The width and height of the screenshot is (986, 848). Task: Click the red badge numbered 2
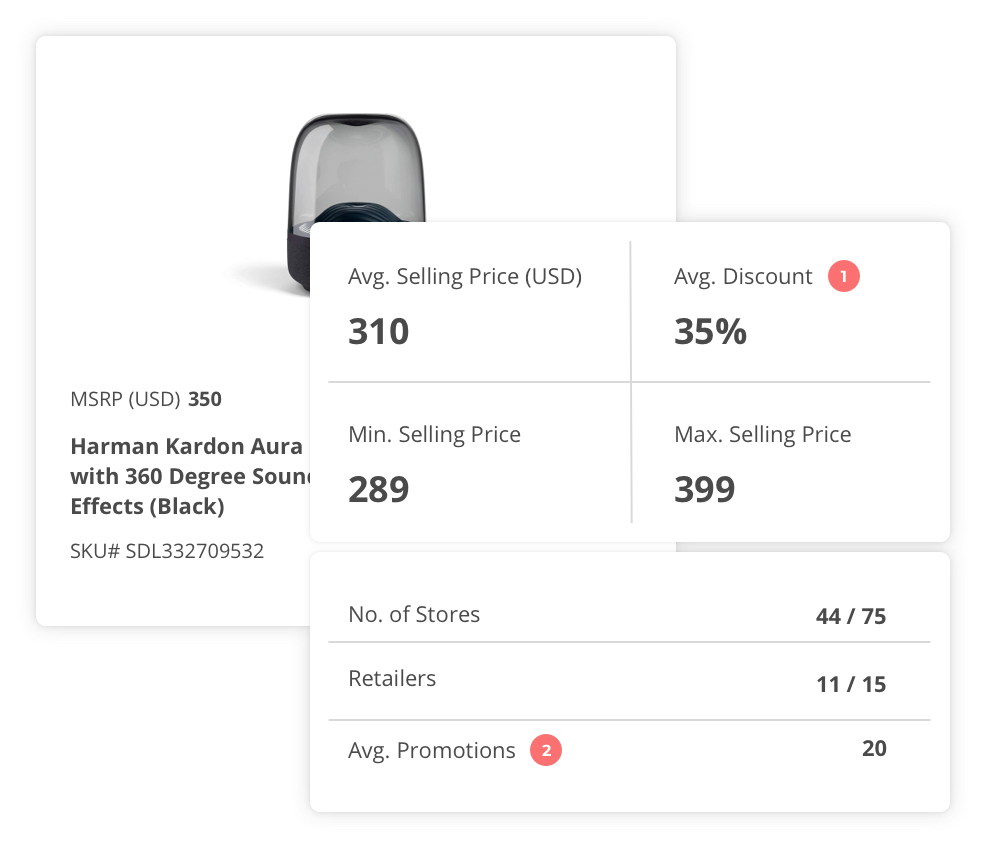pyautogui.click(x=546, y=750)
